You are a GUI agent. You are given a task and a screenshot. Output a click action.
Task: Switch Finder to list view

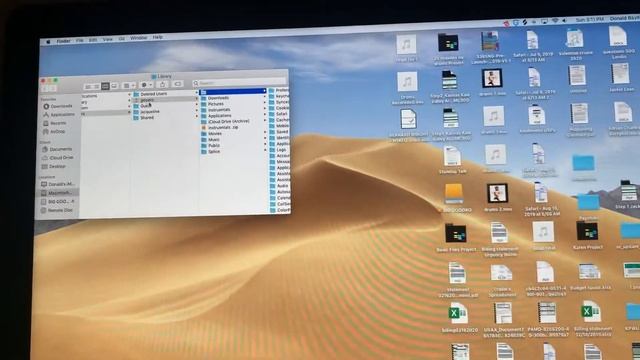(97, 86)
